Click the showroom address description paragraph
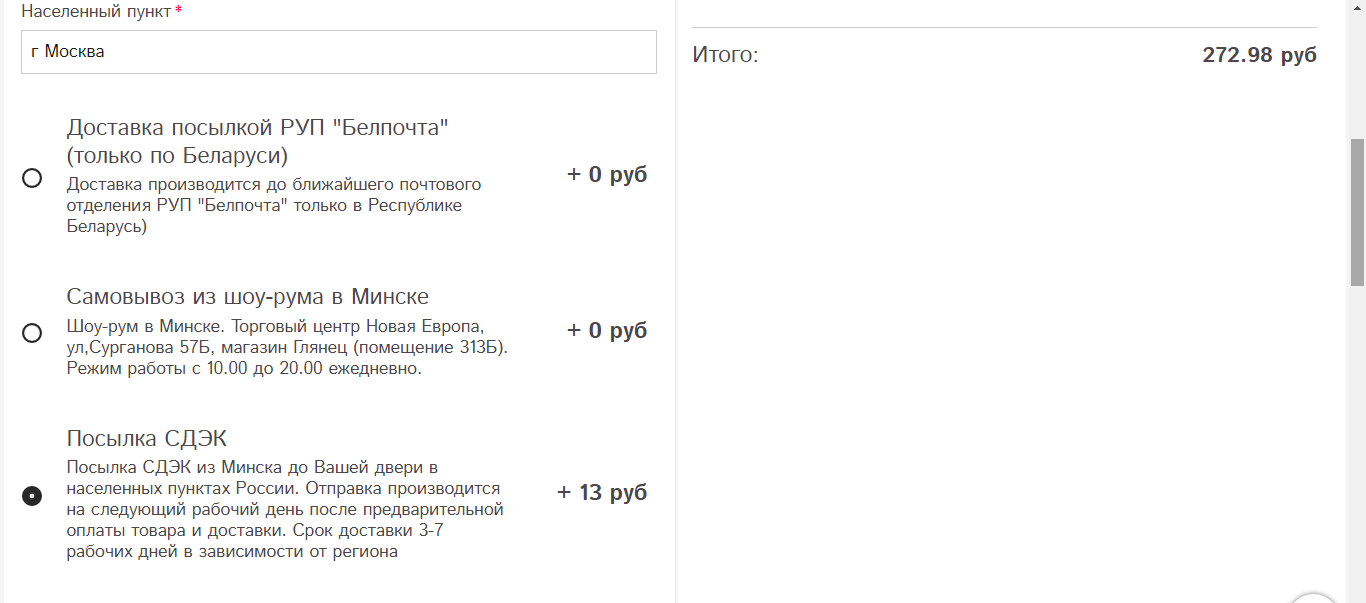Viewport: 1366px width, 603px height. point(287,347)
